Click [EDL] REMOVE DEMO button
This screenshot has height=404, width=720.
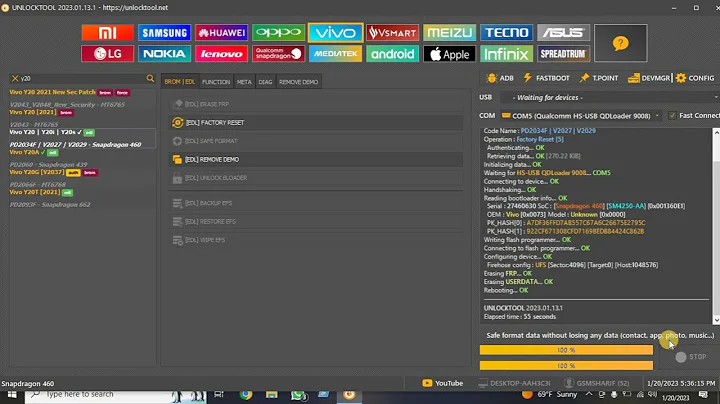click(x=316, y=159)
